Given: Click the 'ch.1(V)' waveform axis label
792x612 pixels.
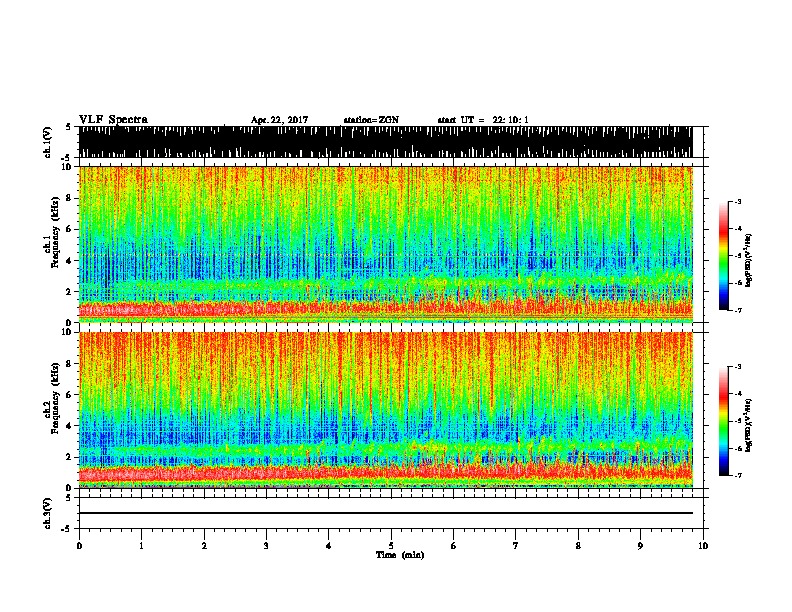Looking at the screenshot, I should pos(48,142).
